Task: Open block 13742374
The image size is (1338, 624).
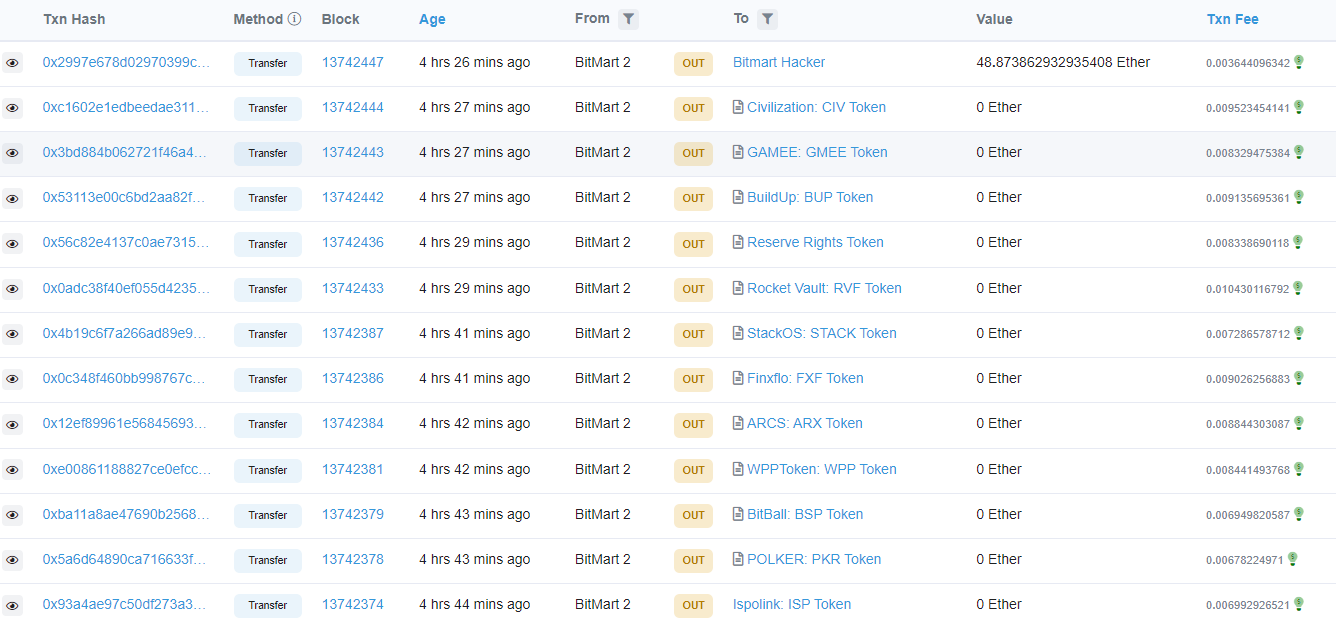Action: (x=352, y=604)
